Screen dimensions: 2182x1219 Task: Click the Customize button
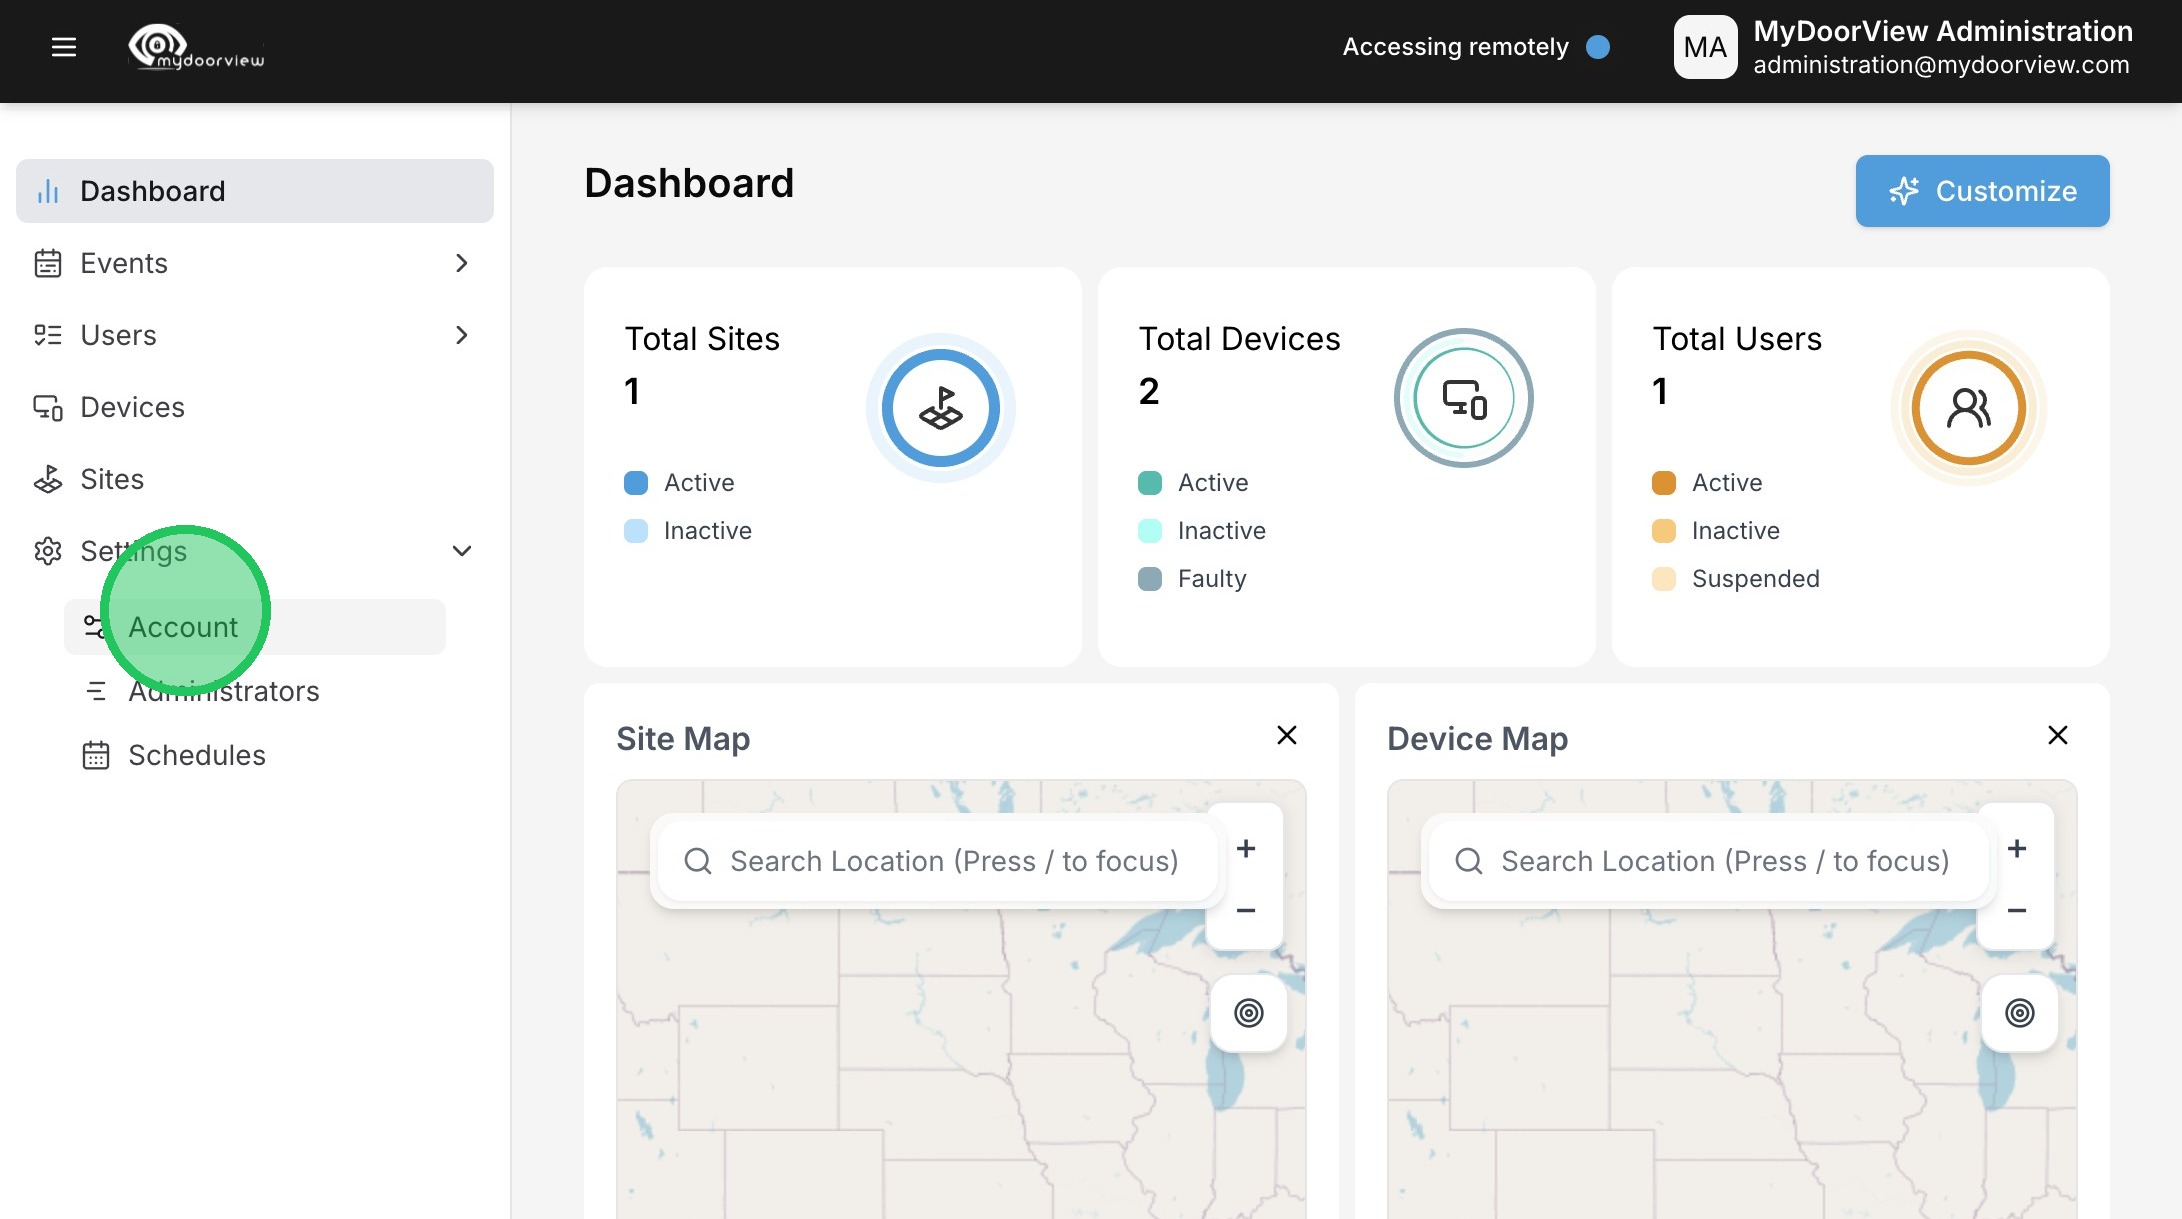tap(1982, 191)
